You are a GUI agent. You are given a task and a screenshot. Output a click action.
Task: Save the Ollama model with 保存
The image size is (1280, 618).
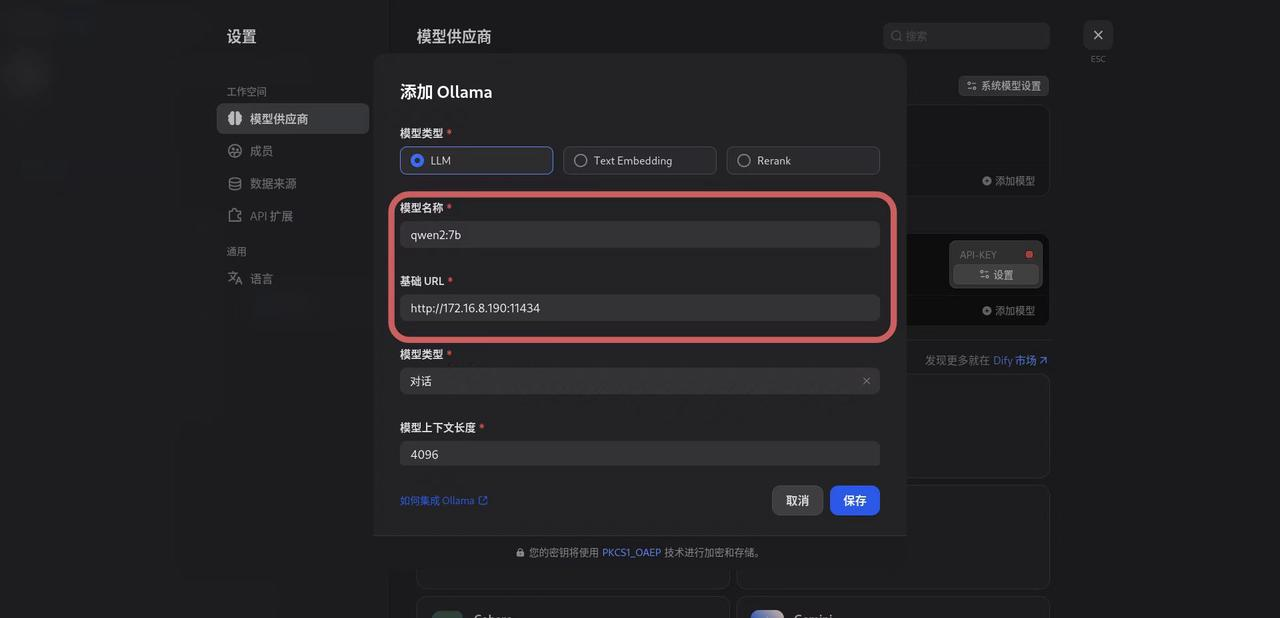click(x=855, y=500)
